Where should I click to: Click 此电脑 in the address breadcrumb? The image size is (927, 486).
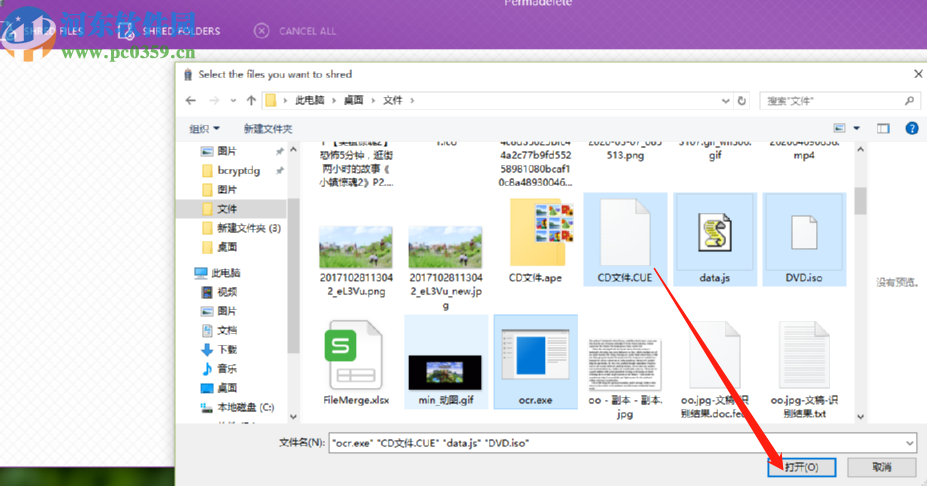310,101
